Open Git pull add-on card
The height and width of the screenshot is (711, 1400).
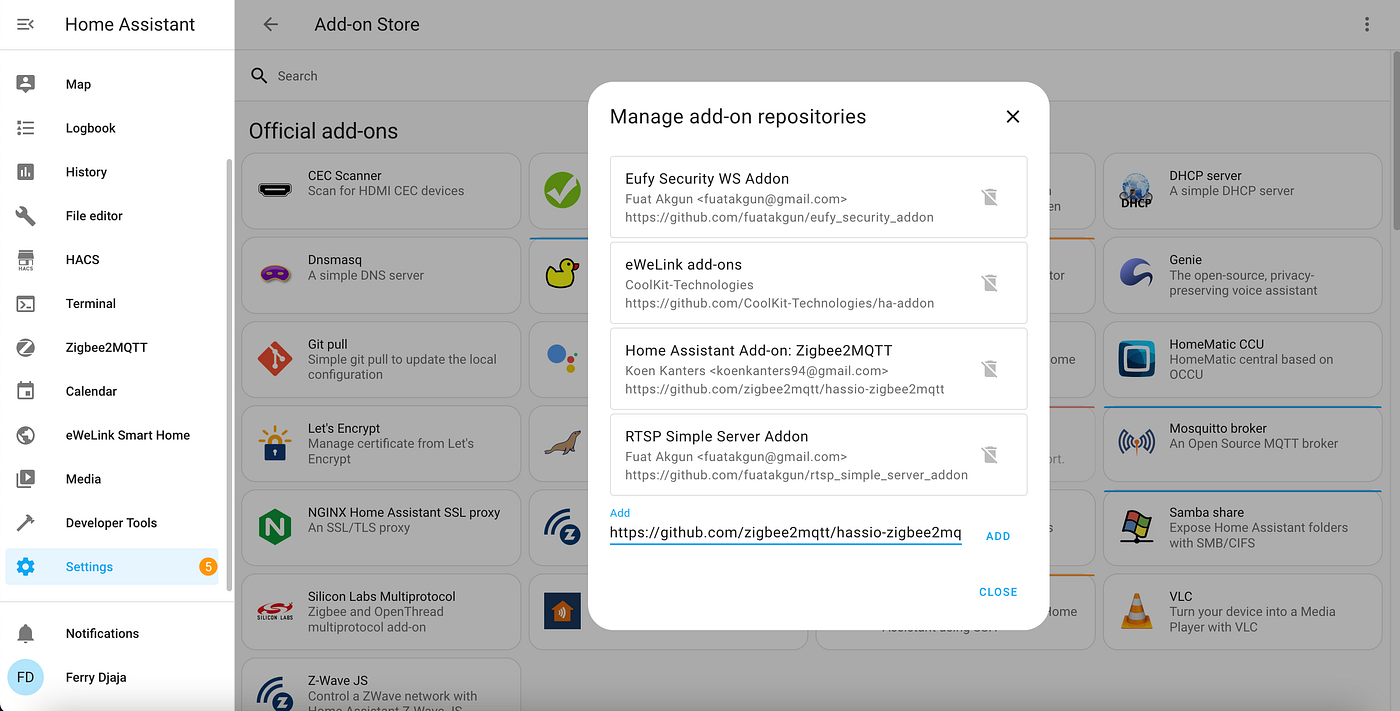381,359
